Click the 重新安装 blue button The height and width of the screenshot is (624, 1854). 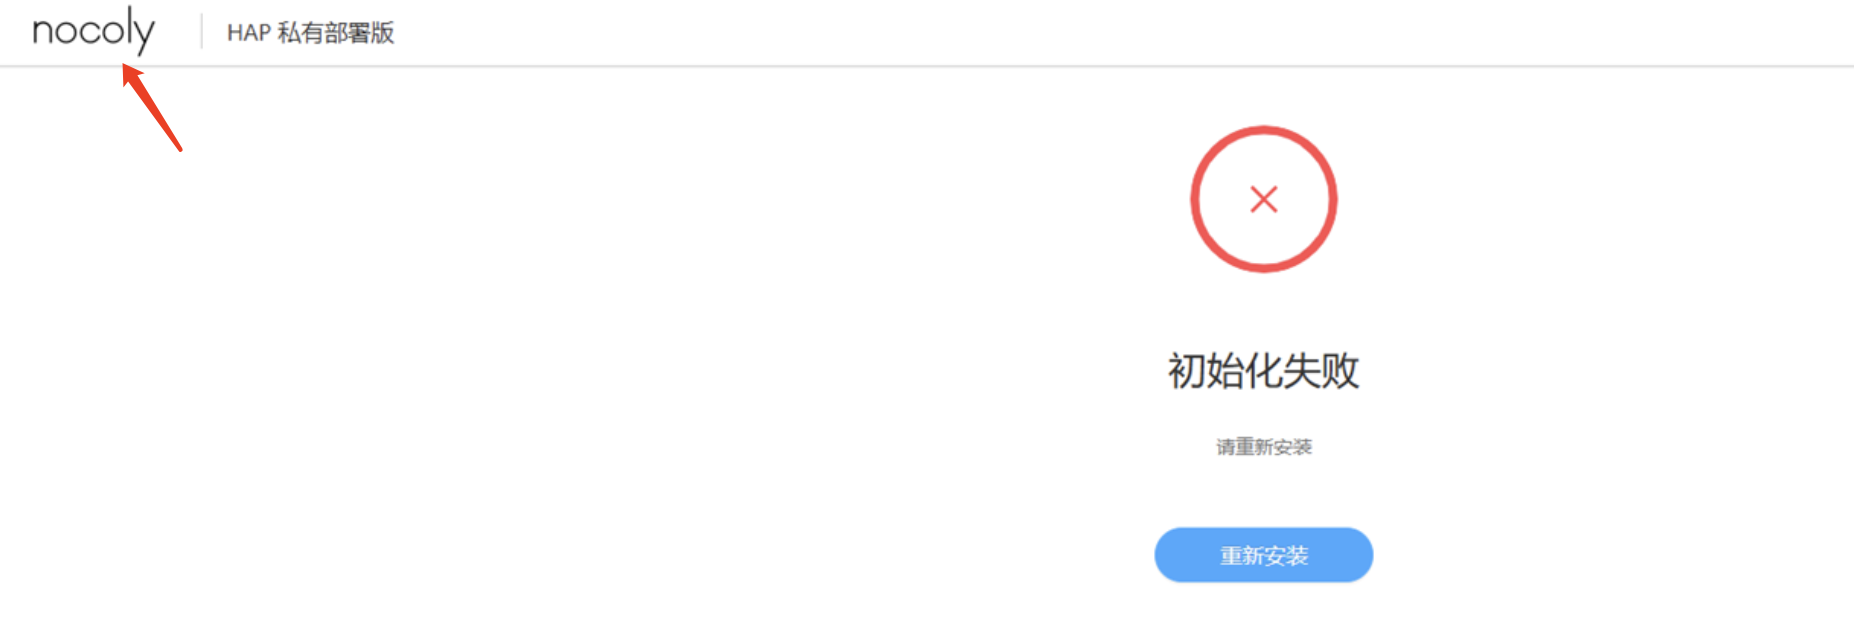pos(1264,555)
